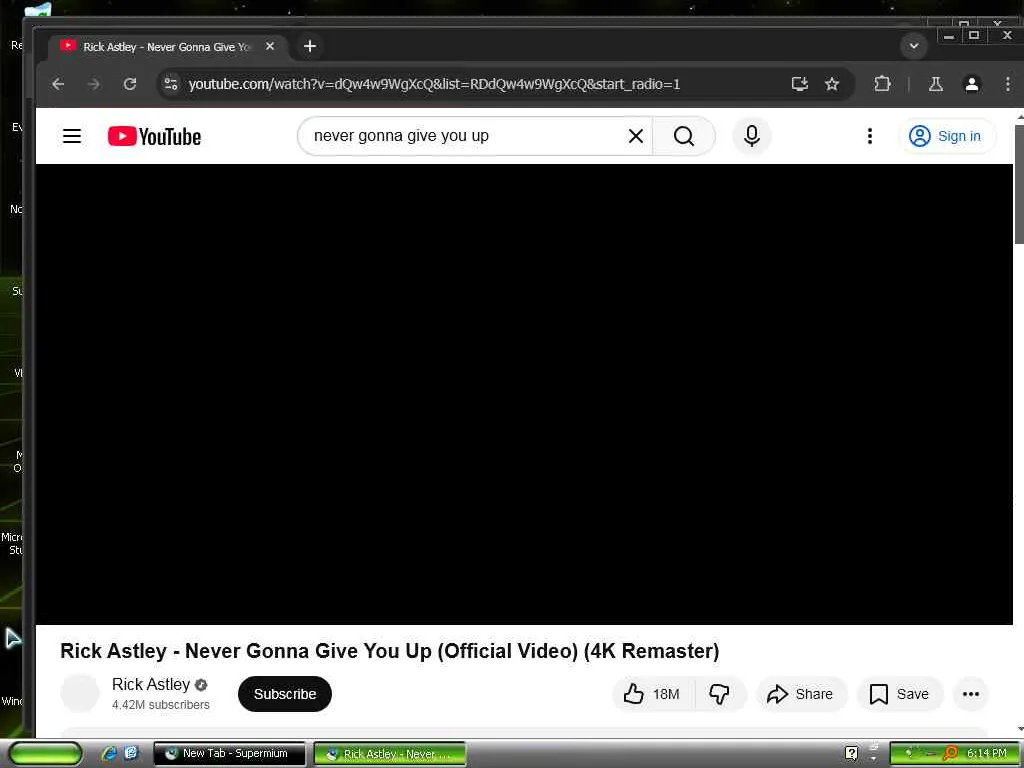Click second quick launch icon in taskbar
The width and height of the screenshot is (1024, 768).
131,753
